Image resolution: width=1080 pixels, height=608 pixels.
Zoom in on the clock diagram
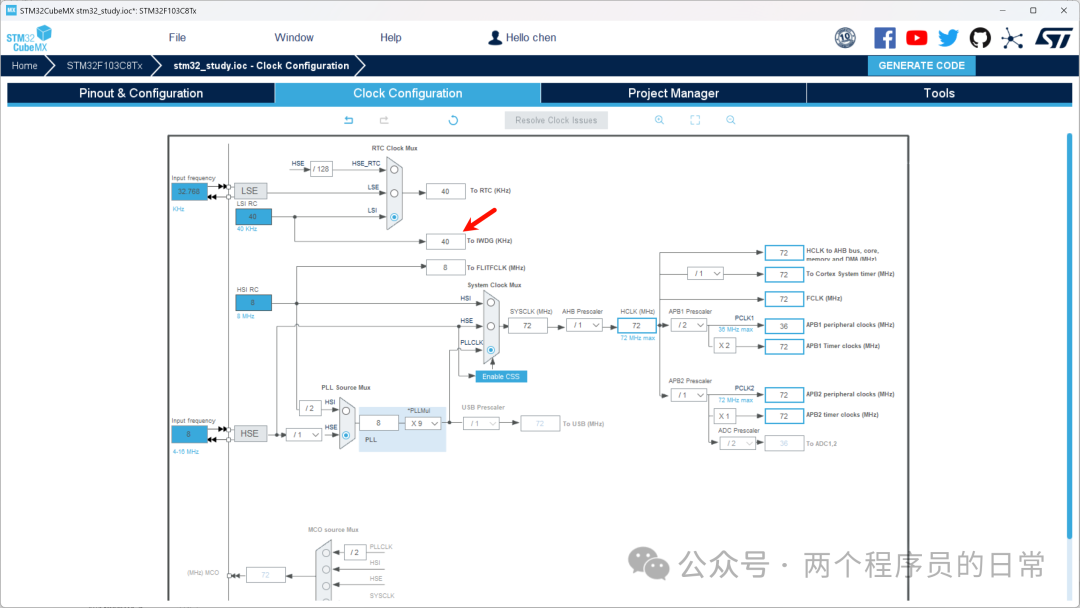tap(659, 120)
